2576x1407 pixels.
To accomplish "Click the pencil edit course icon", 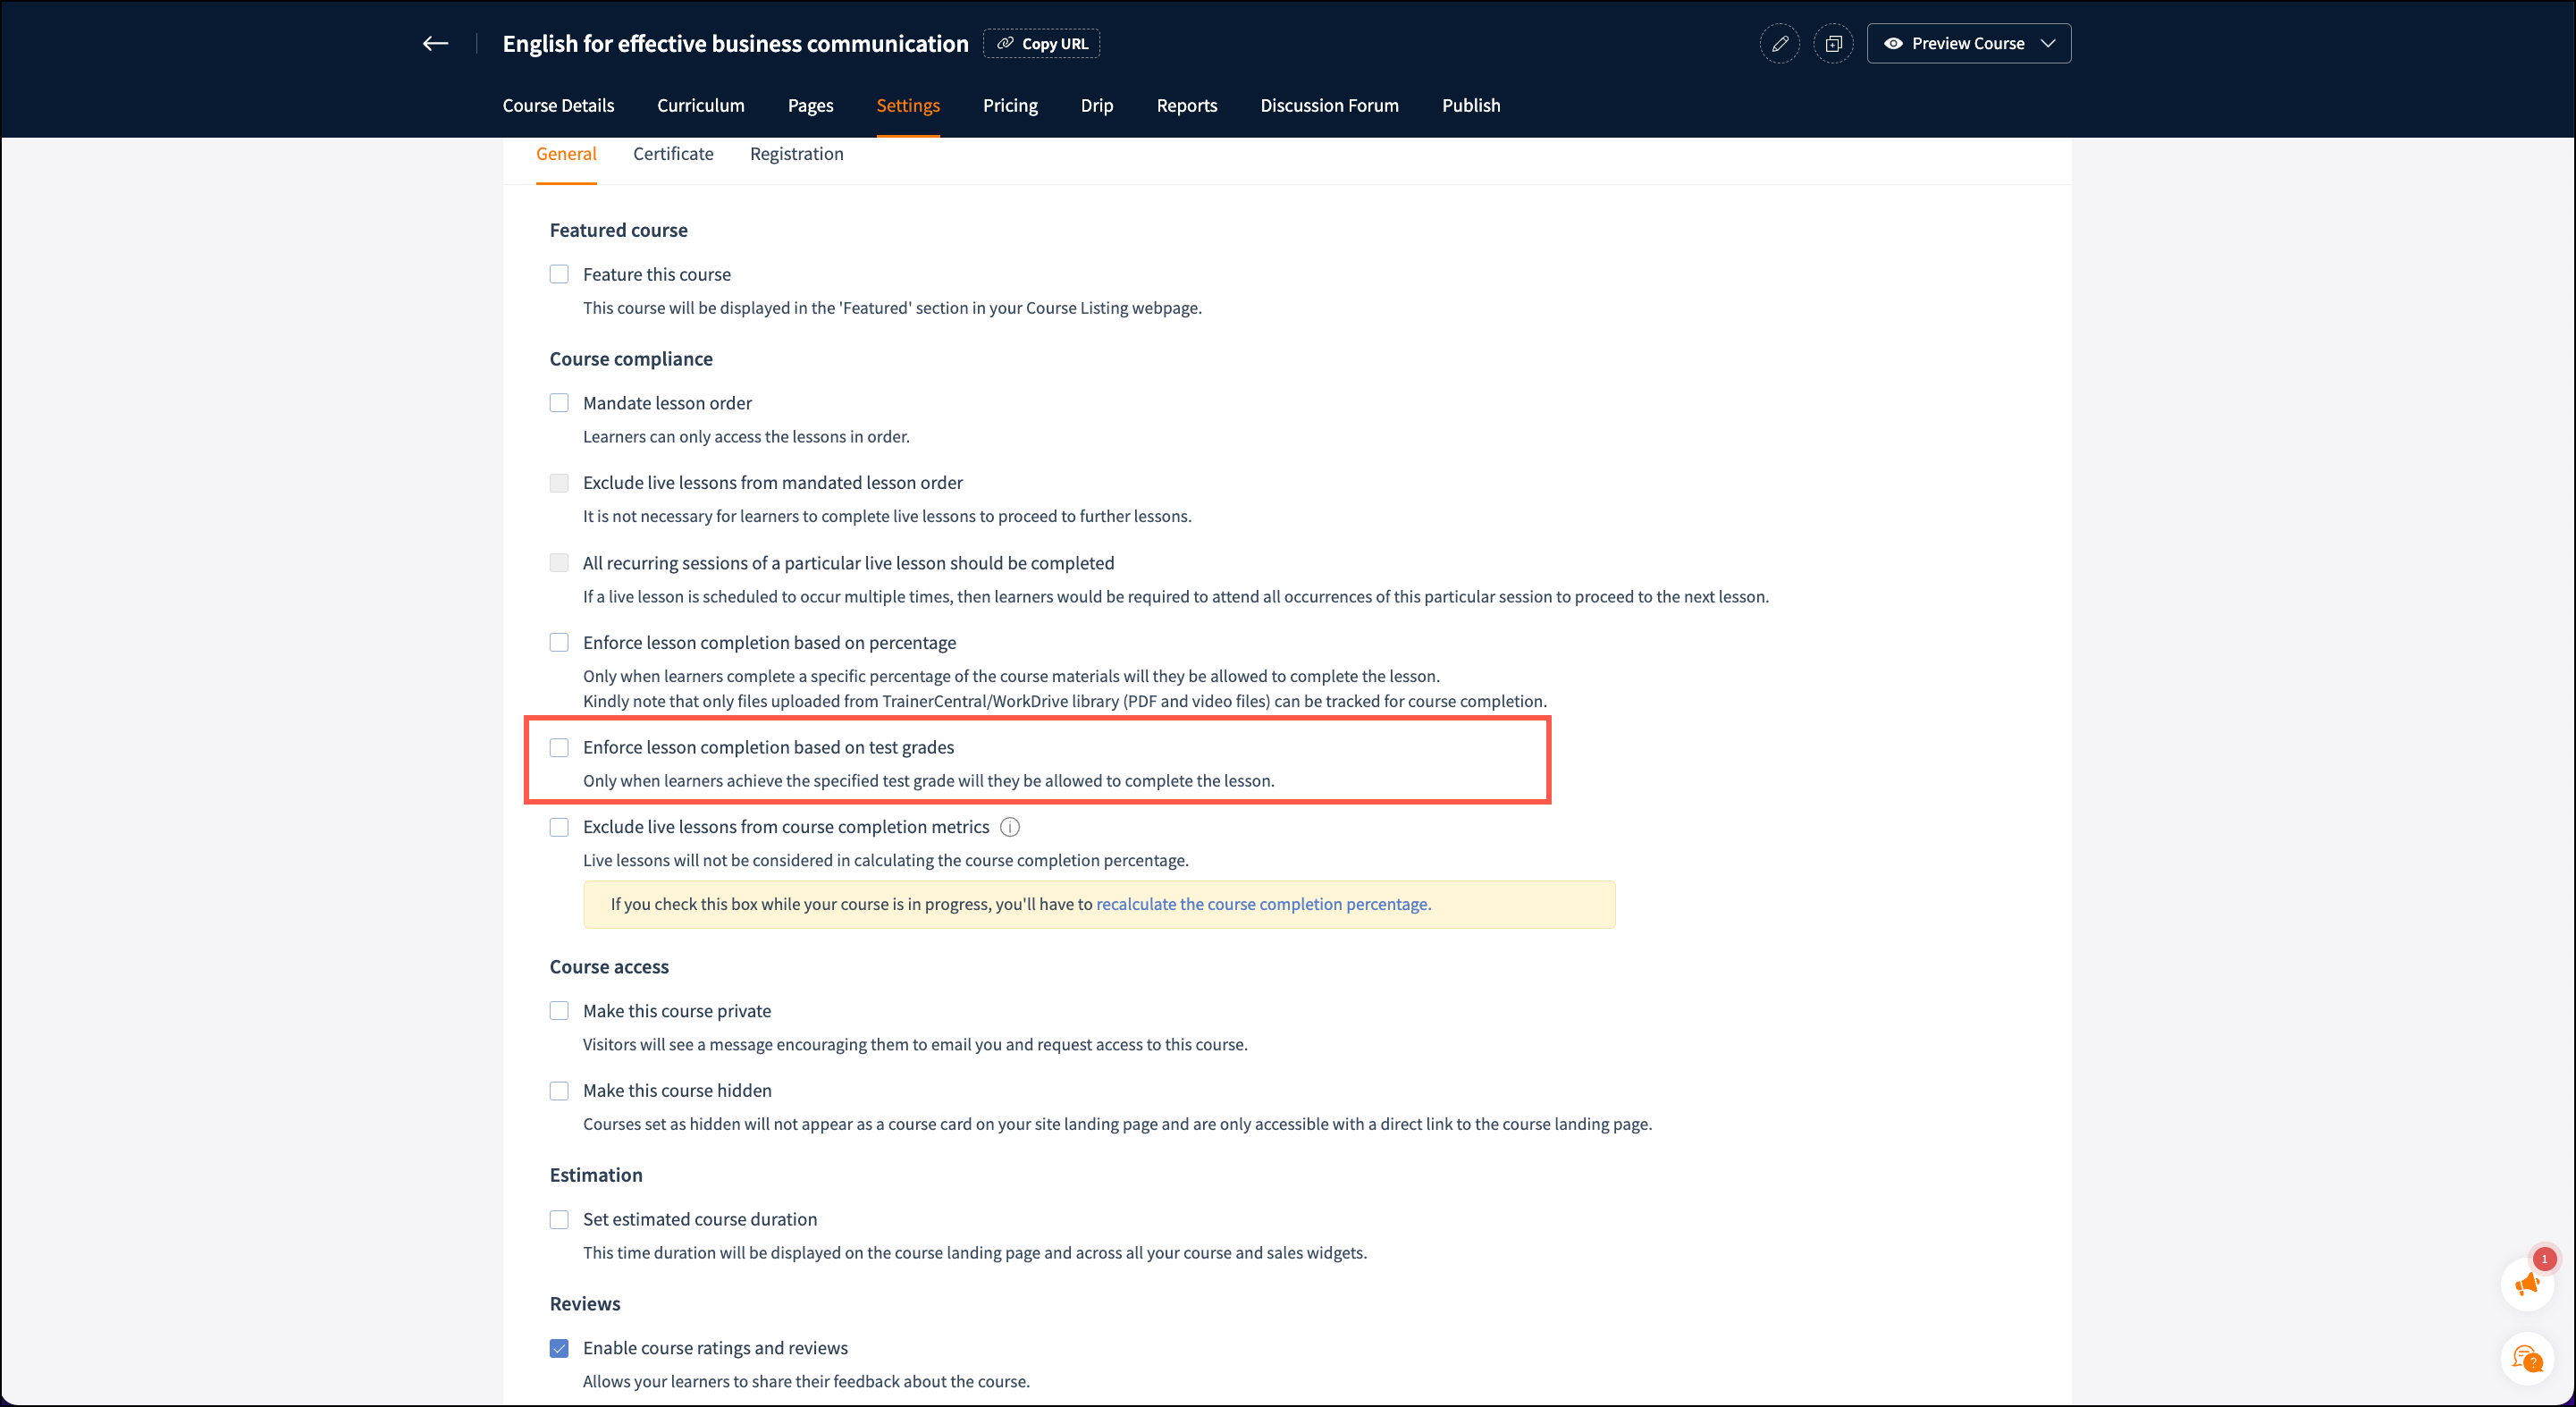I will (1780, 44).
